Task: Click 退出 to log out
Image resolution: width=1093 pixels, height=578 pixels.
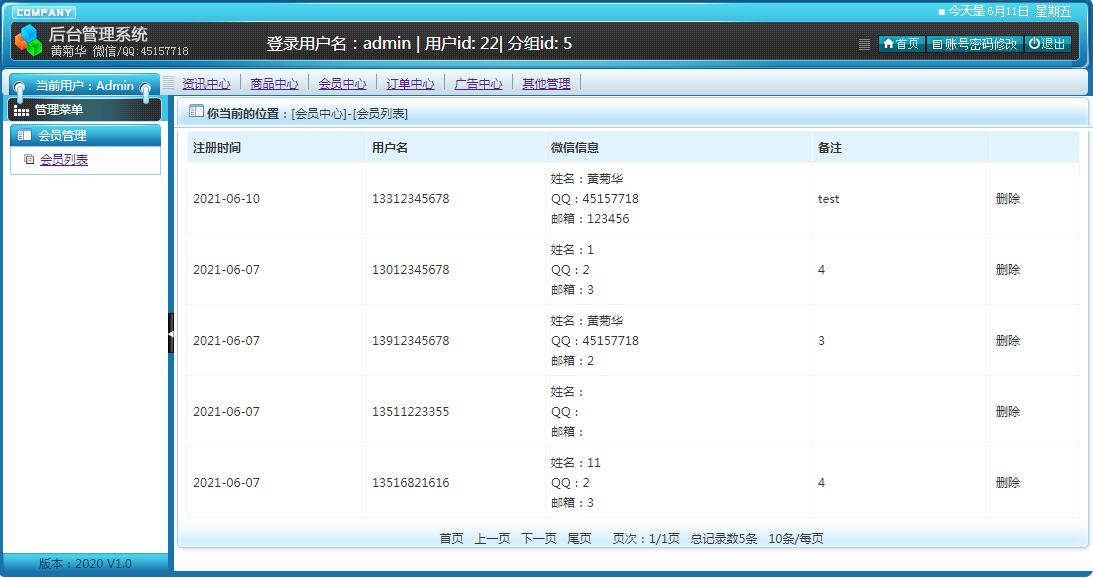Action: coord(1048,44)
